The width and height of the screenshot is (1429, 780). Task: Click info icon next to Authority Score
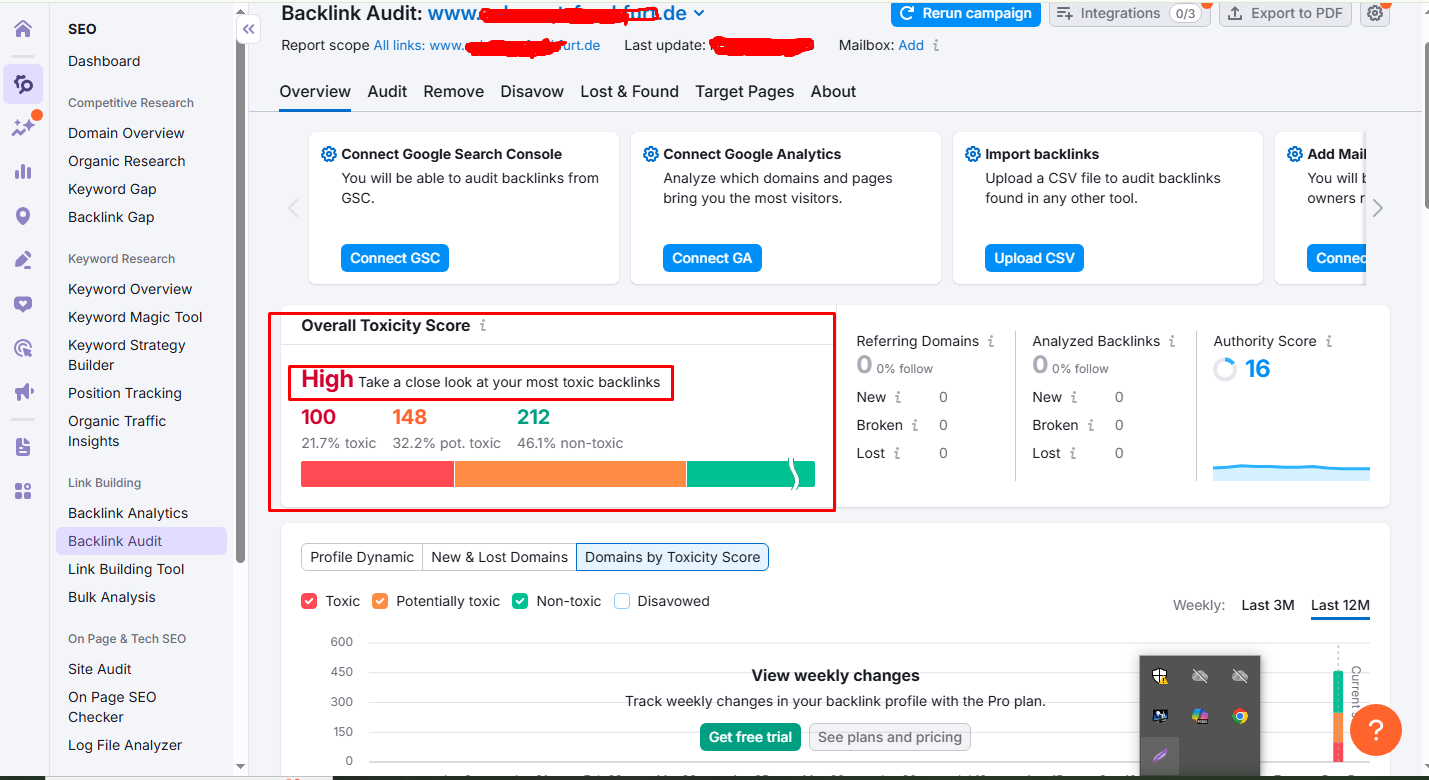1329,342
